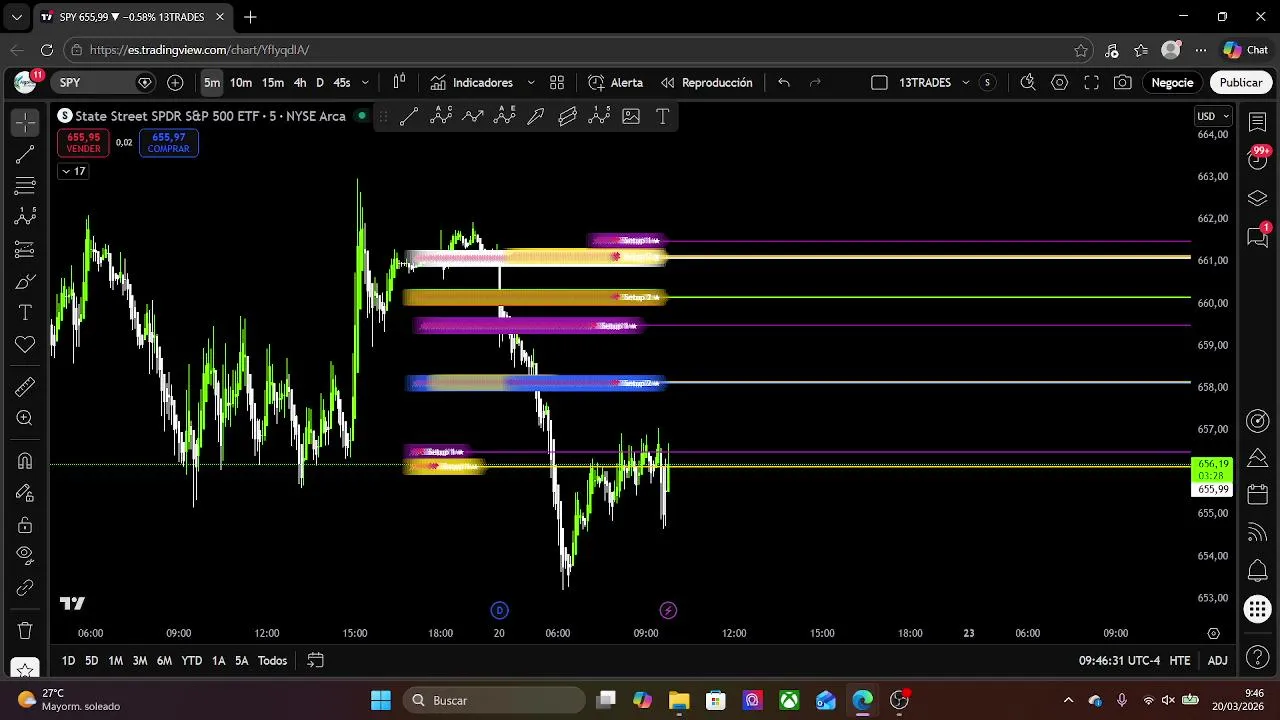Enter fullscreen chart mode

pyautogui.click(x=1091, y=83)
